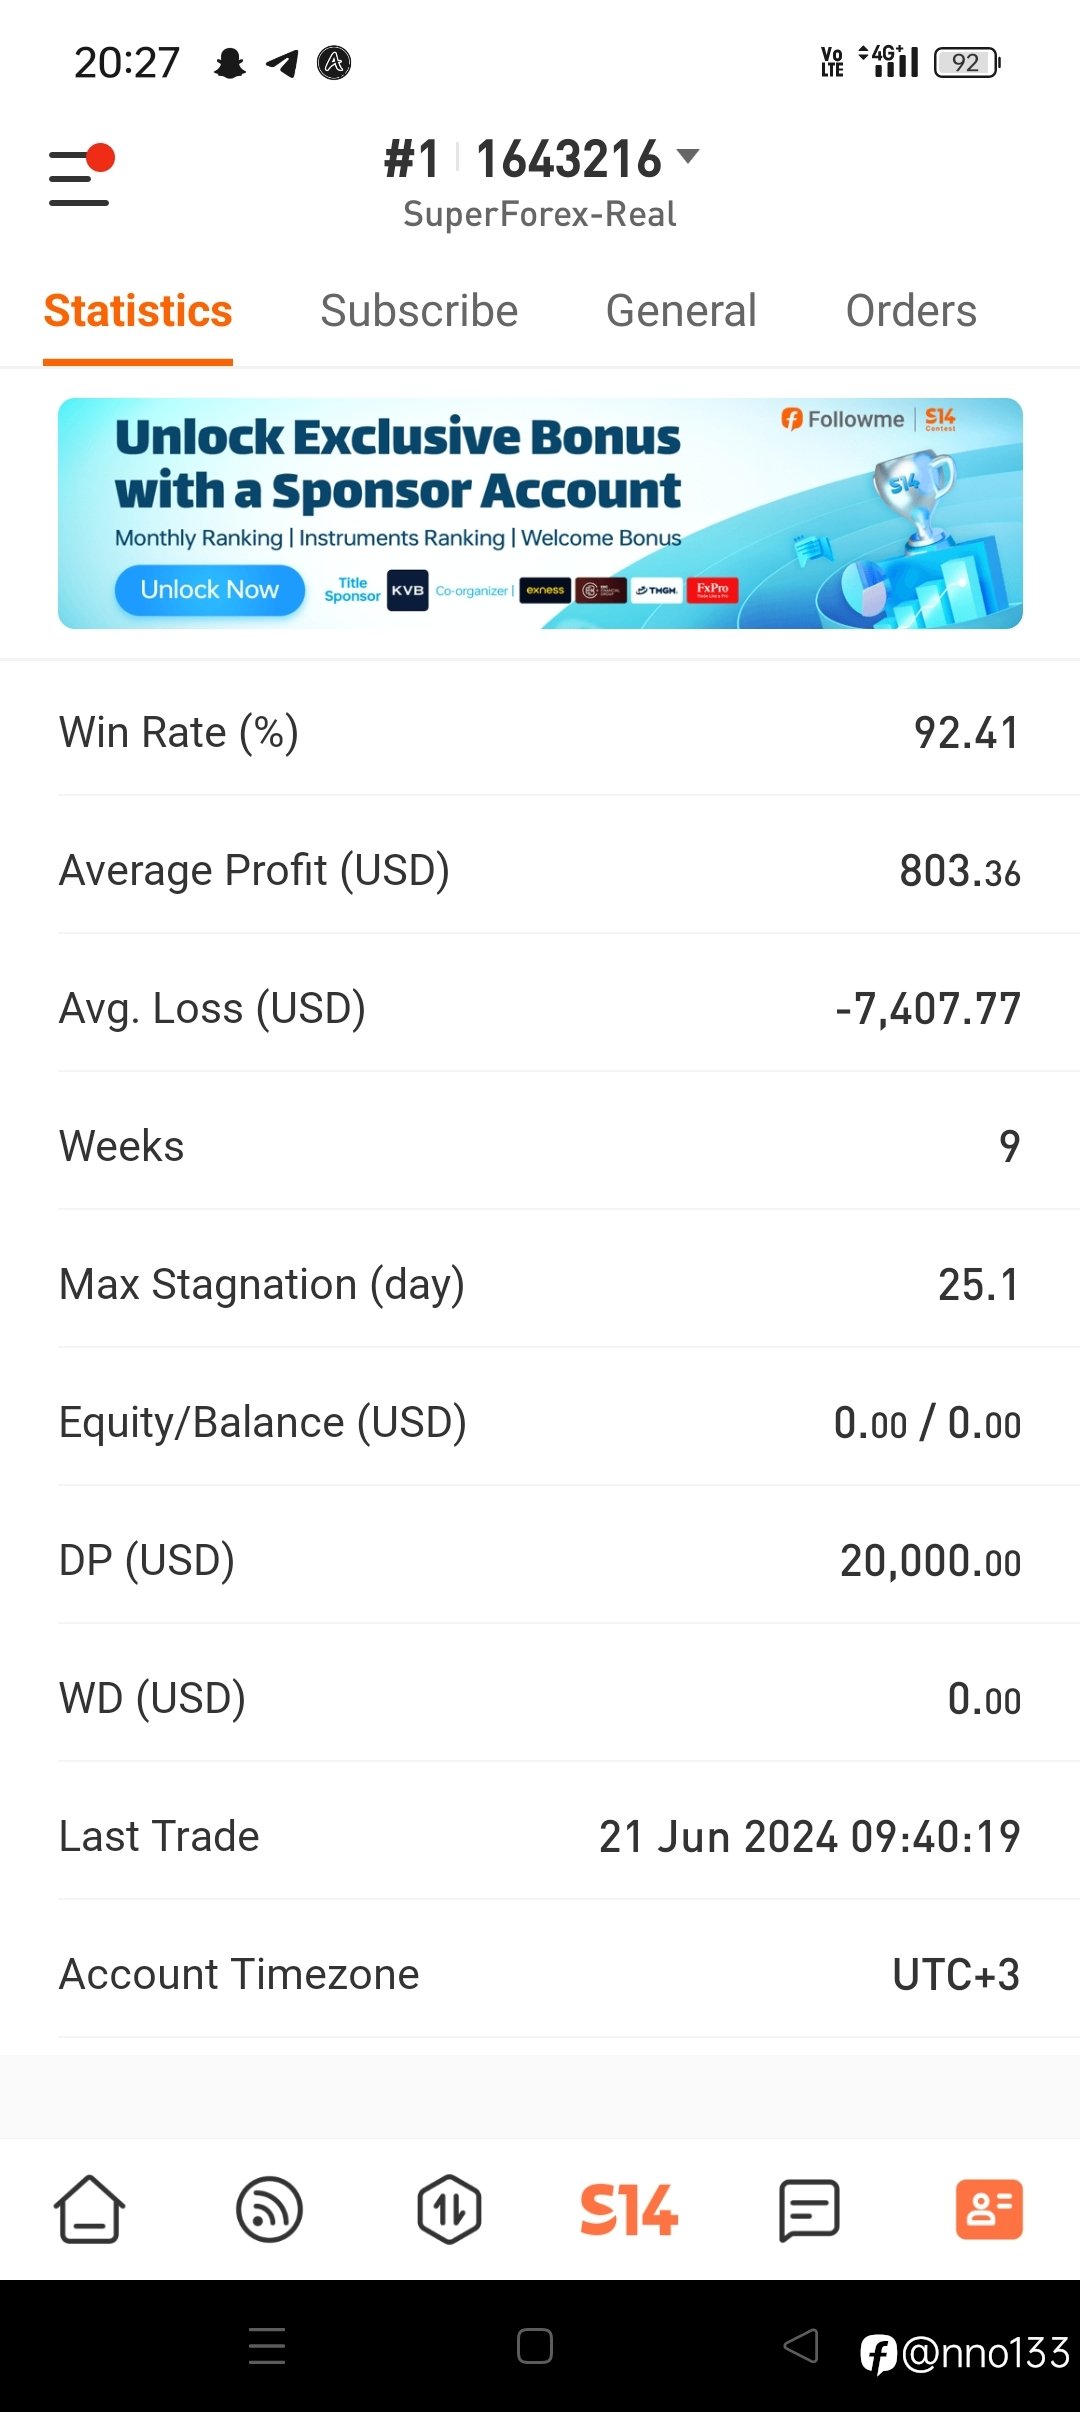
Task: Open the hamburger menu with red notification dot
Action: (81, 176)
